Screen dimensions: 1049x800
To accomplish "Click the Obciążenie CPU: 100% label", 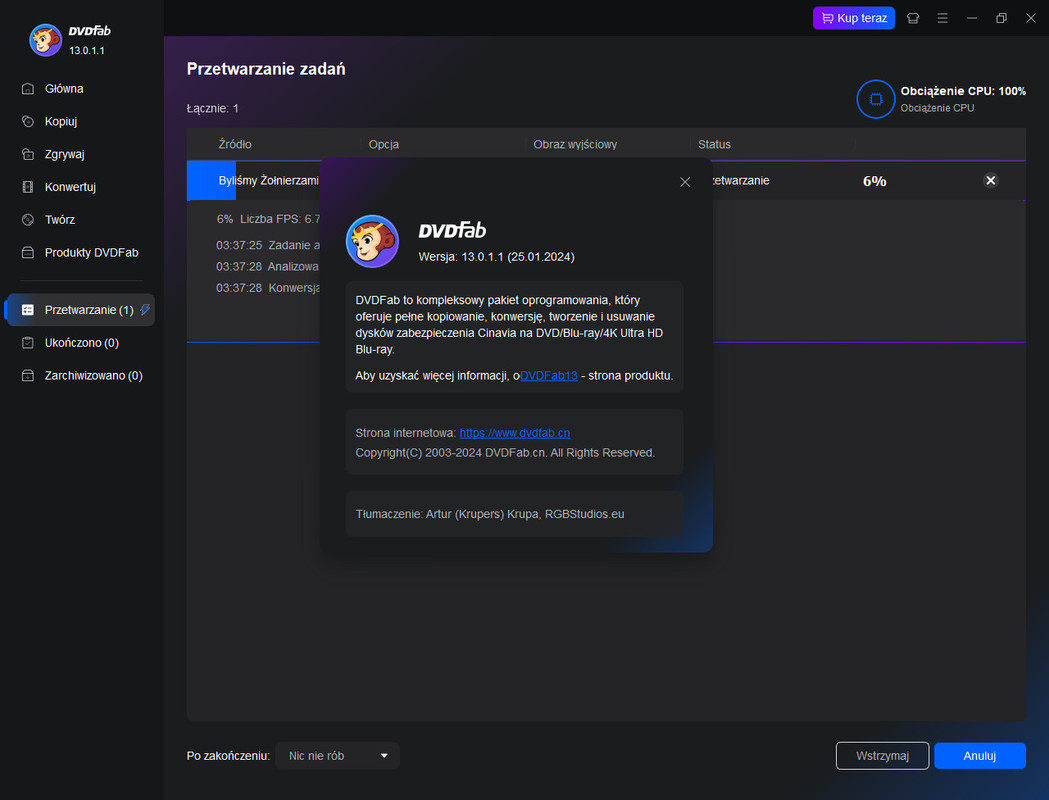I will click(x=963, y=91).
